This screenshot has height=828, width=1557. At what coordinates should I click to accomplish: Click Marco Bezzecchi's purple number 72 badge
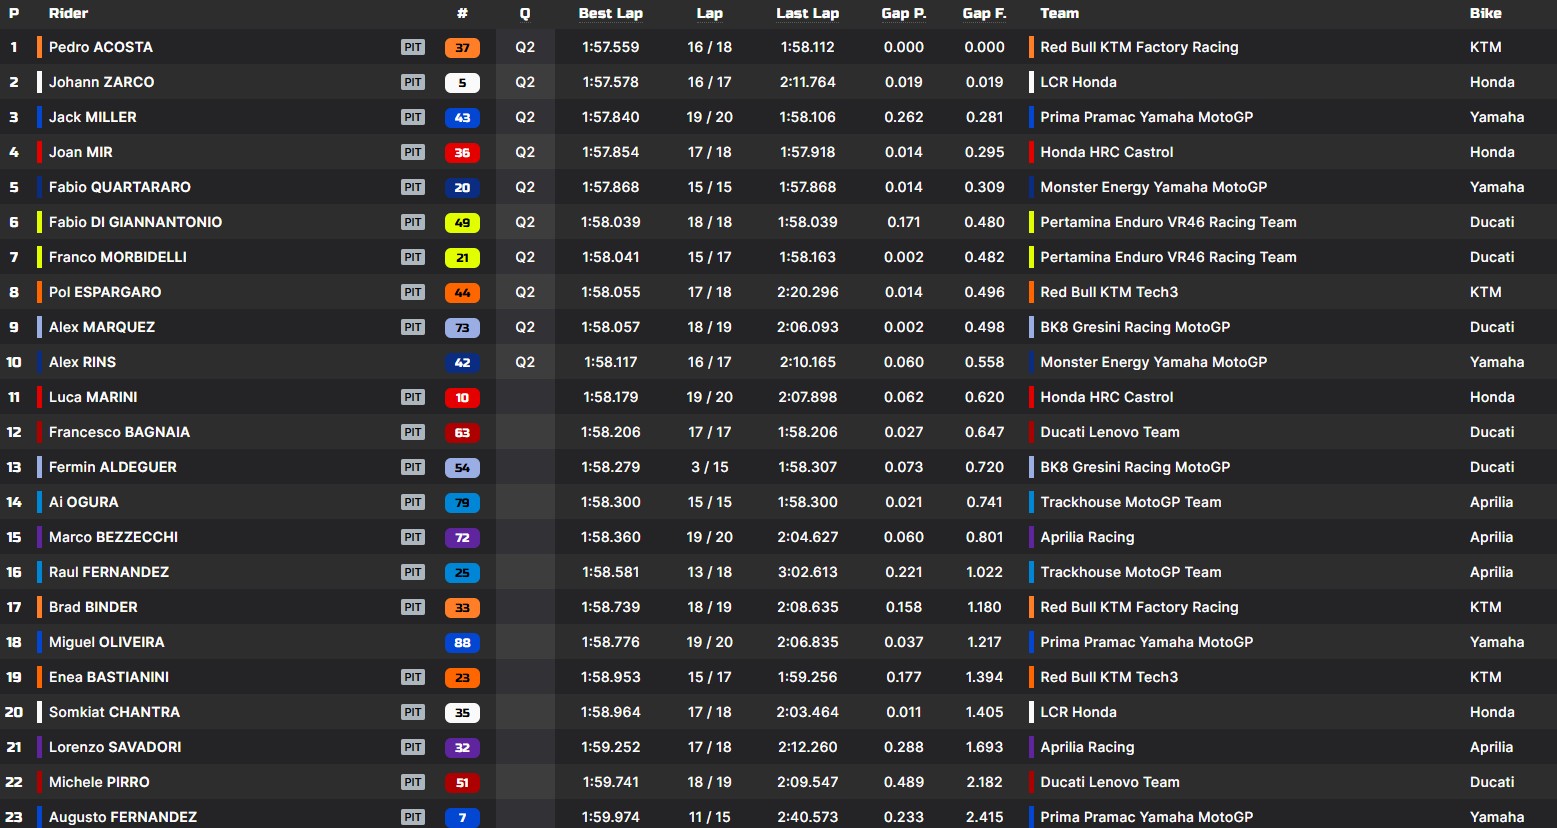(462, 538)
